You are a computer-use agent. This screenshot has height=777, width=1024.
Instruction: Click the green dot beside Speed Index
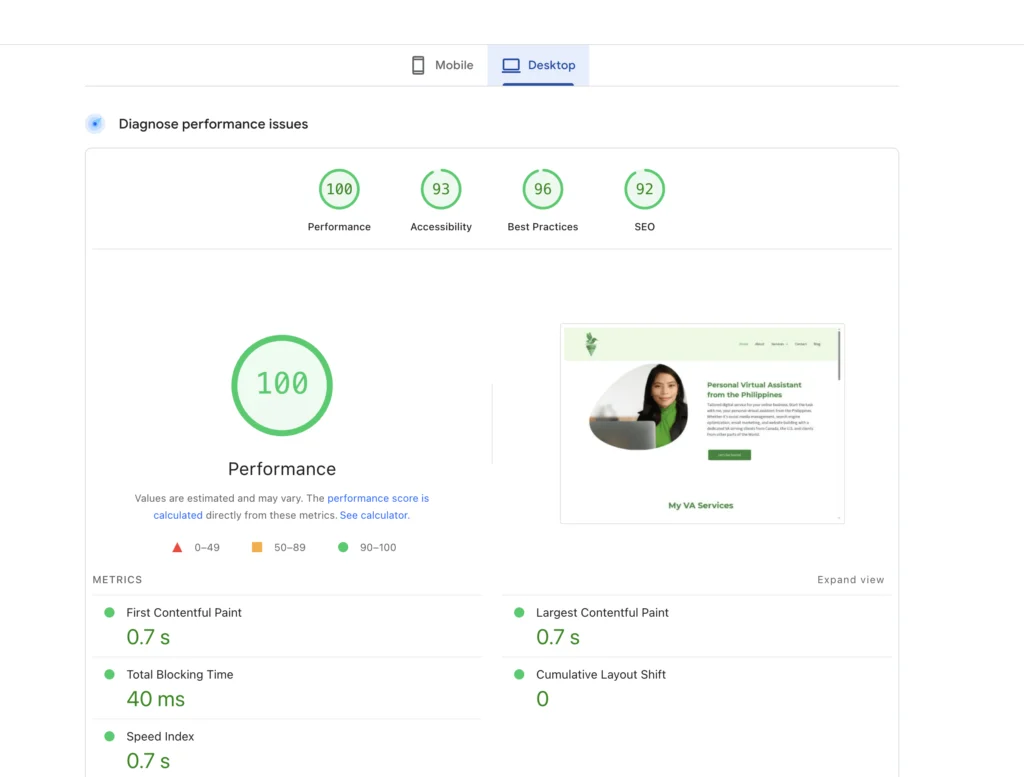[109, 737]
